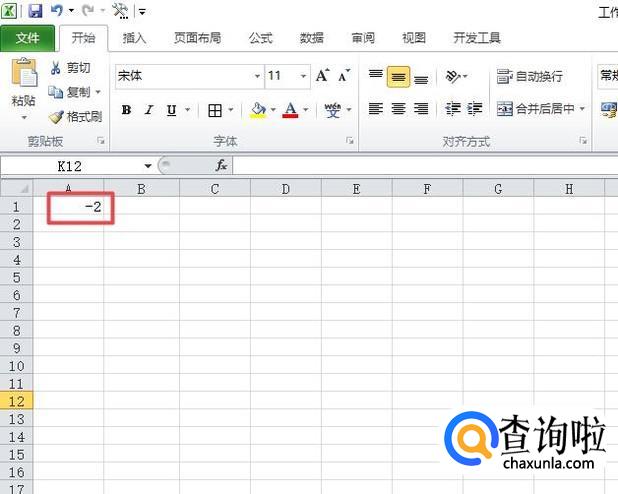Apply the red font color A
Image resolution: width=618 pixels, height=494 pixels.
pyautogui.click(x=290, y=110)
